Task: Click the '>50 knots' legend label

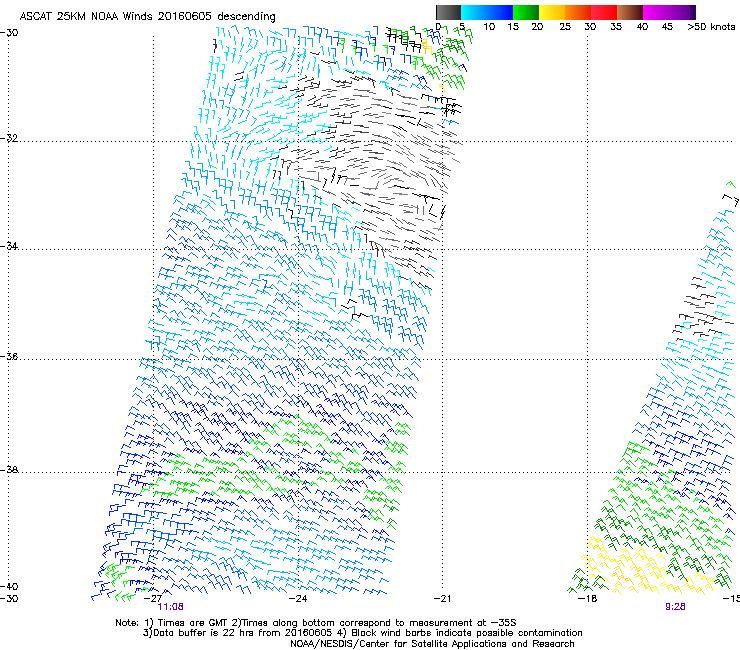Action: (711, 27)
